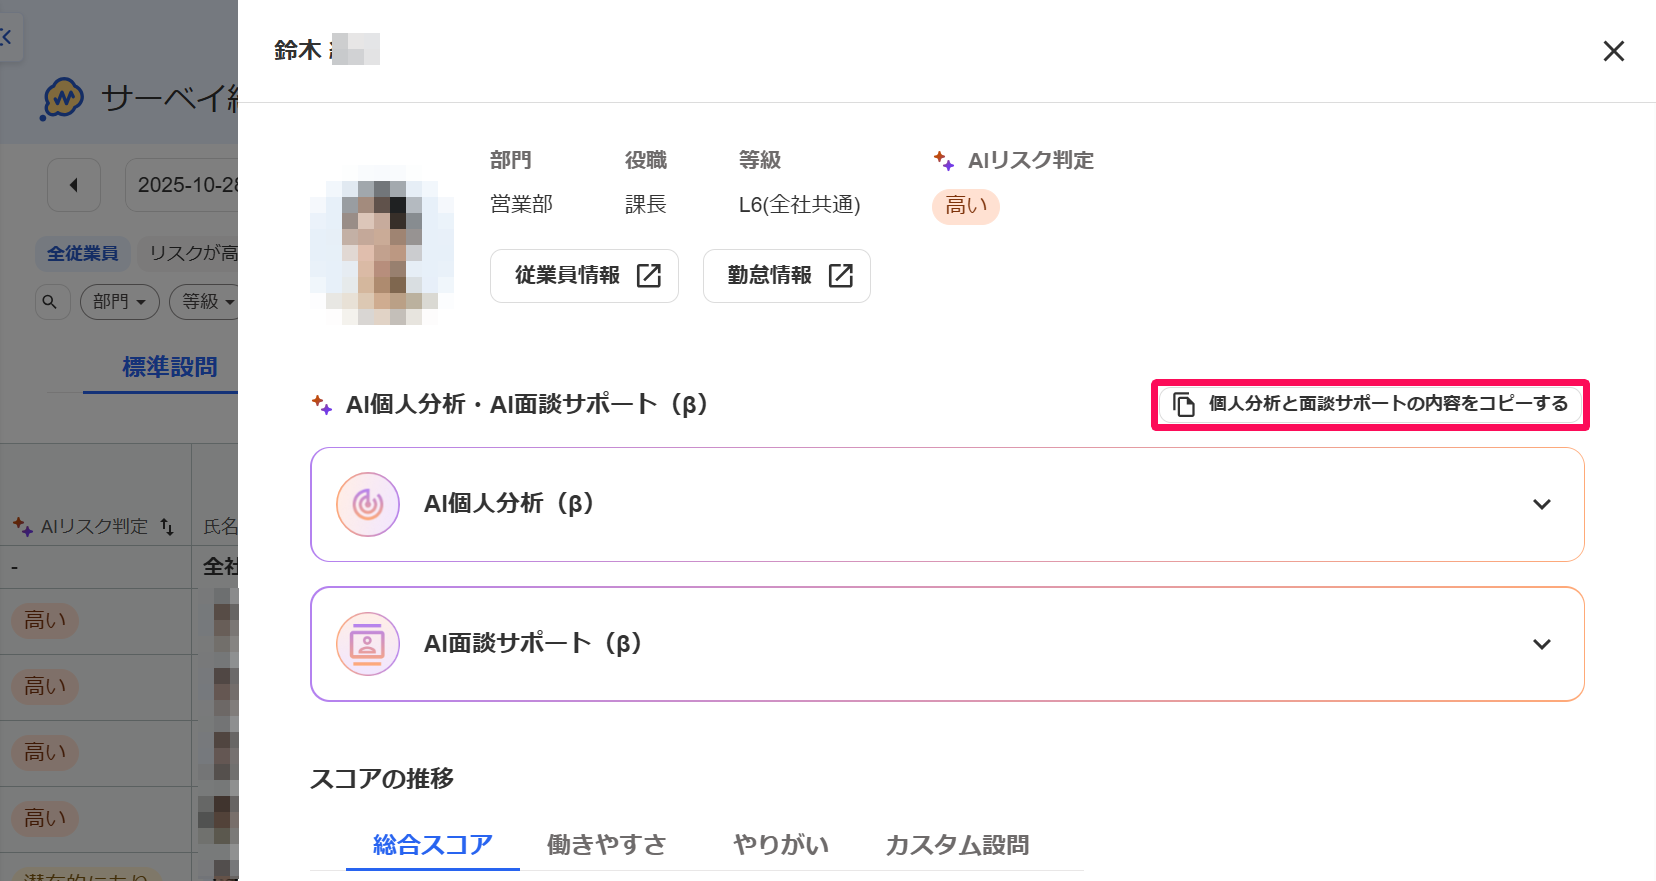Switch to the 標準設問 tab in the background
The height and width of the screenshot is (881, 1656).
click(x=169, y=367)
